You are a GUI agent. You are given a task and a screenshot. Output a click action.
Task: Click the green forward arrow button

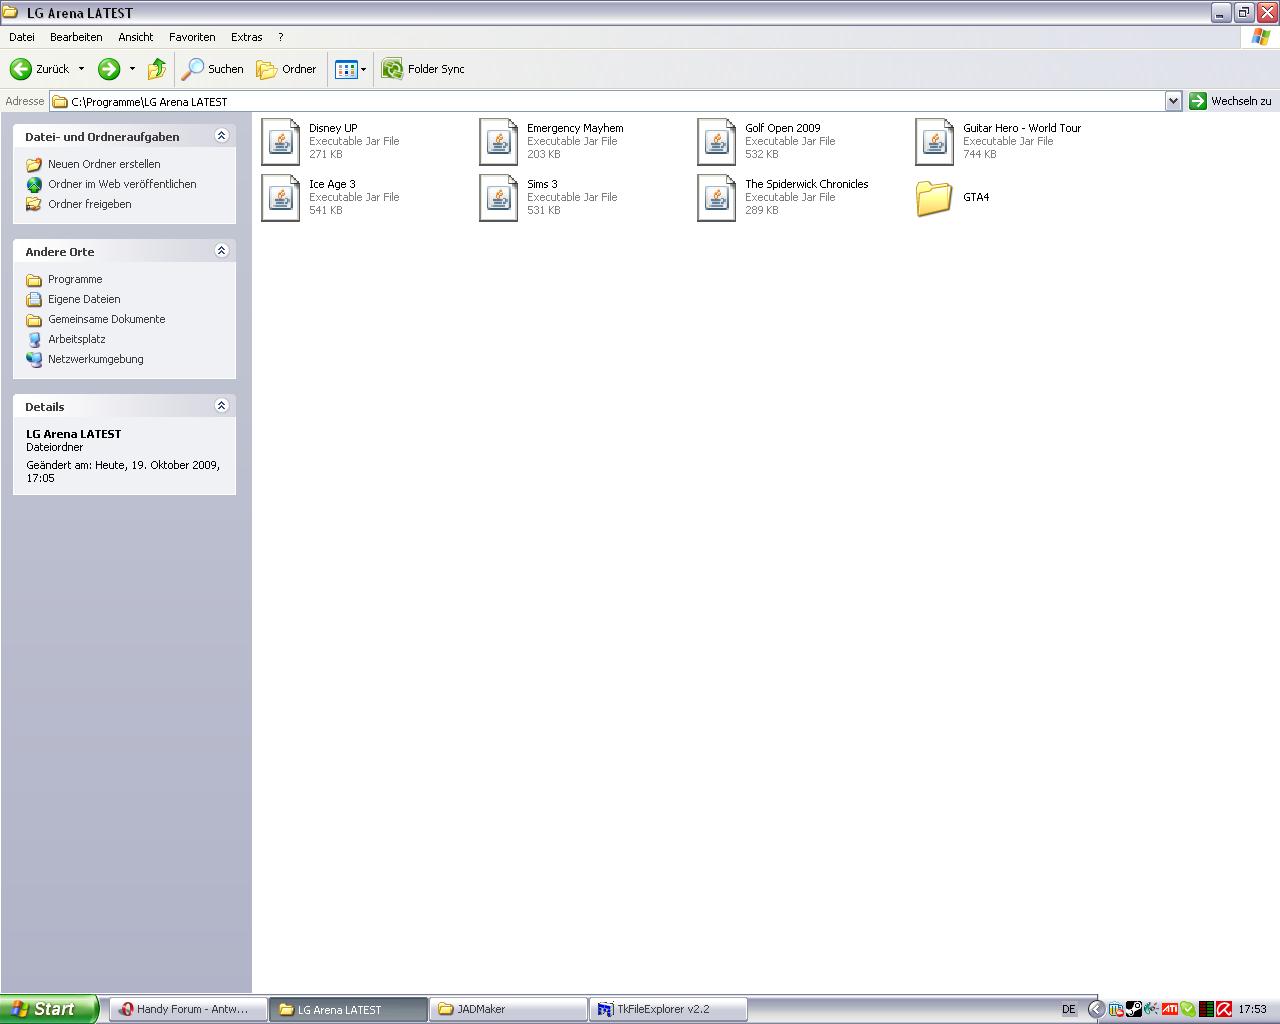click(x=109, y=69)
